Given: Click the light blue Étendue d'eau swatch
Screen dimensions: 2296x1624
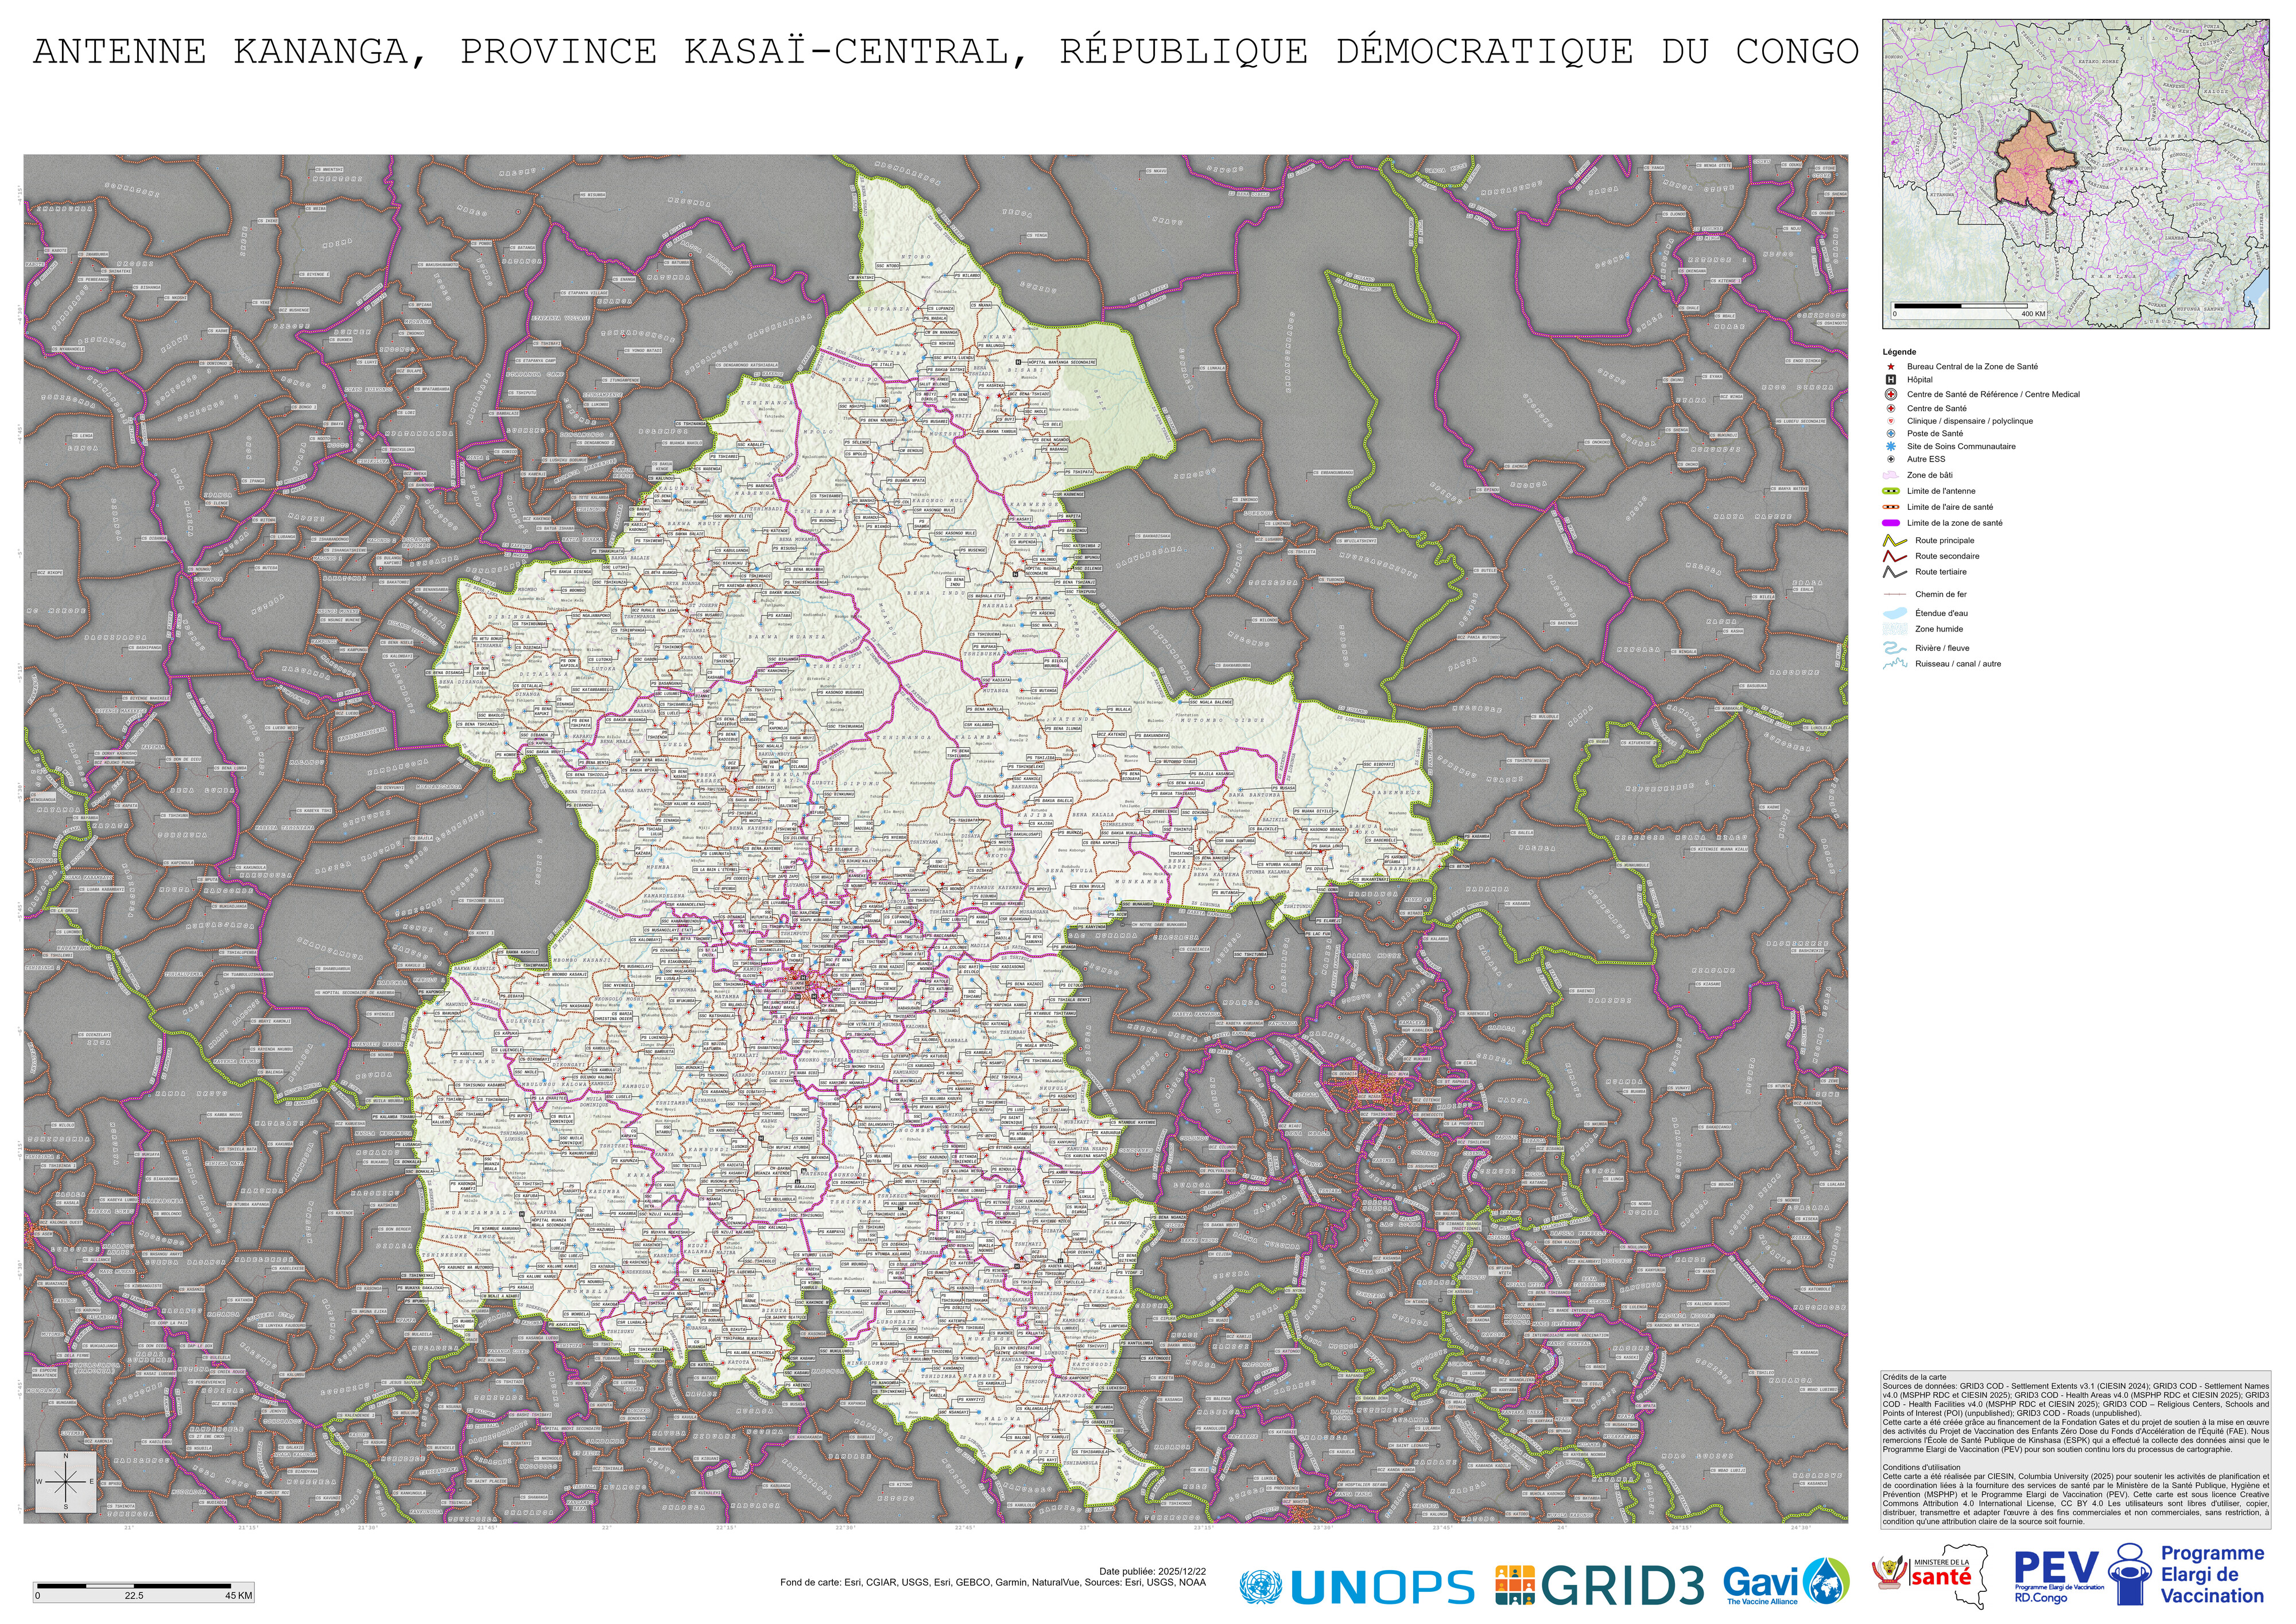Looking at the screenshot, I should click(x=1895, y=614).
